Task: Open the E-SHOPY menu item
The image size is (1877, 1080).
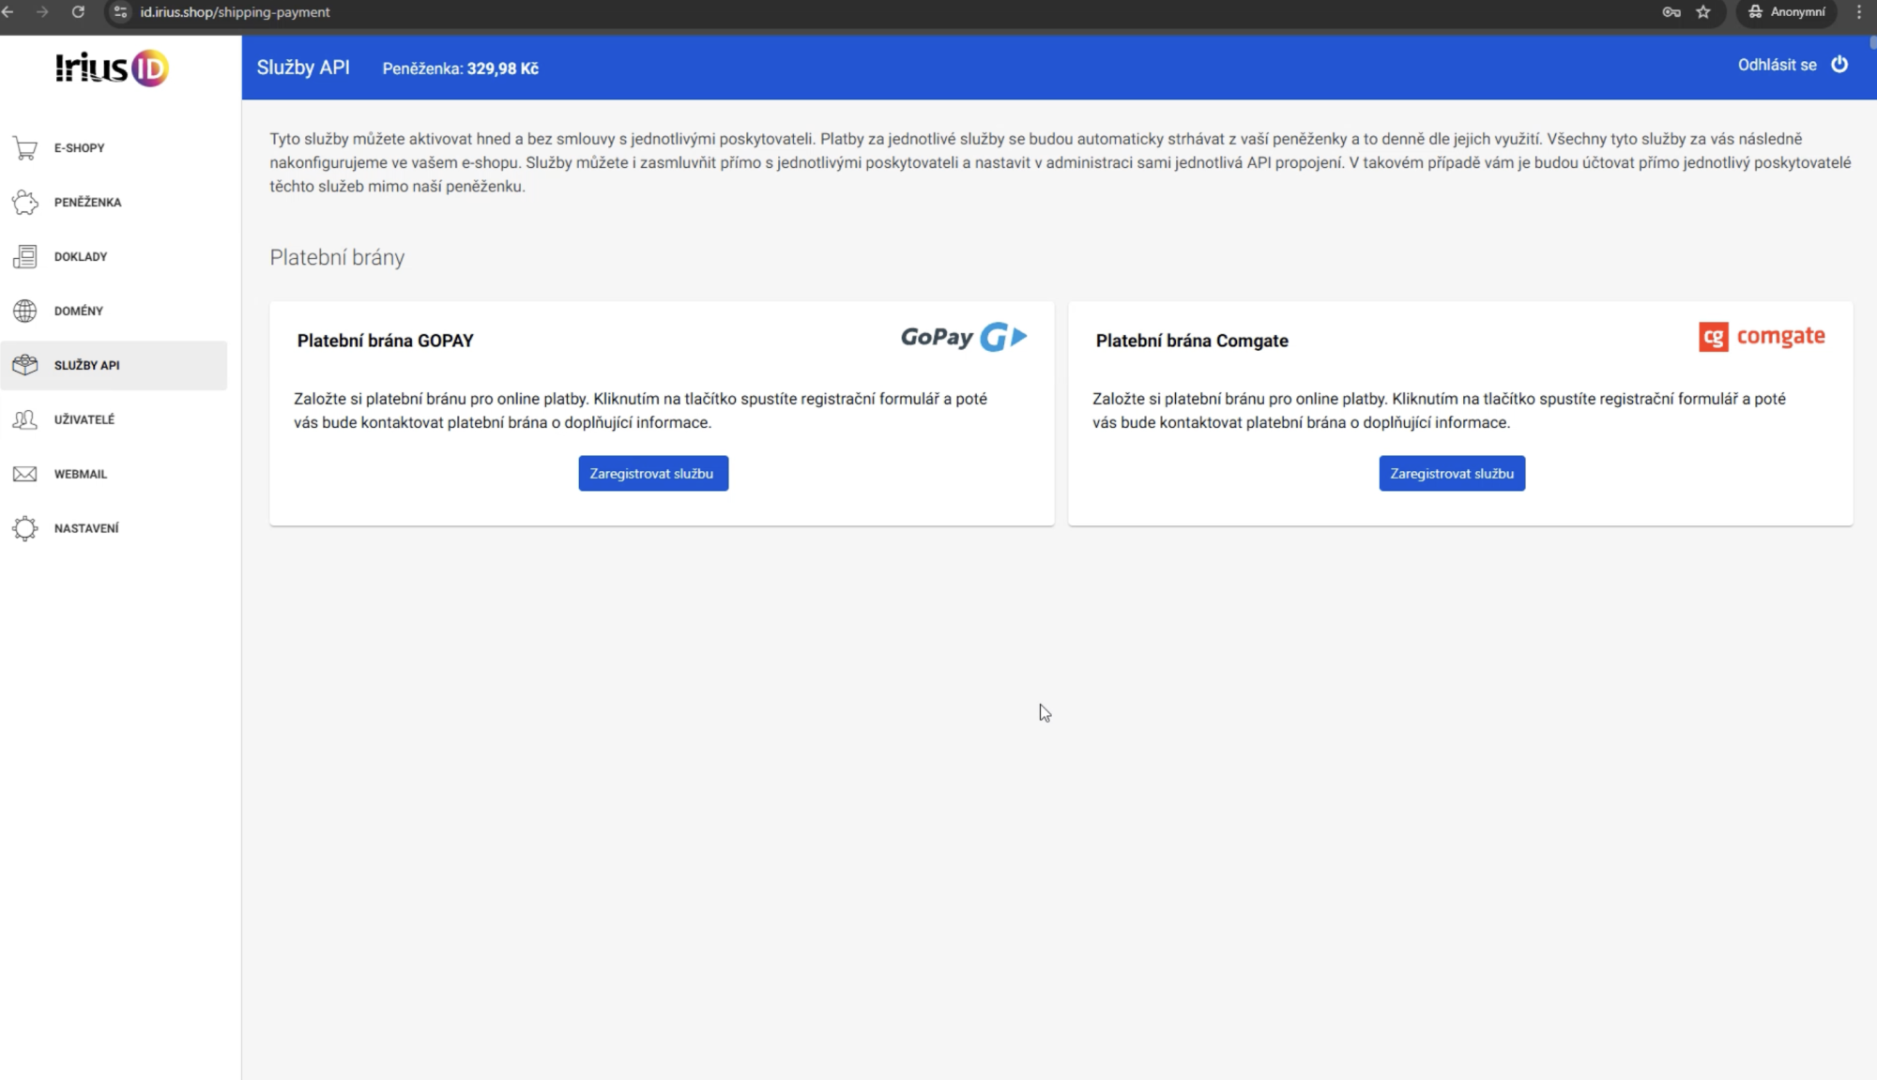Action: pos(114,148)
